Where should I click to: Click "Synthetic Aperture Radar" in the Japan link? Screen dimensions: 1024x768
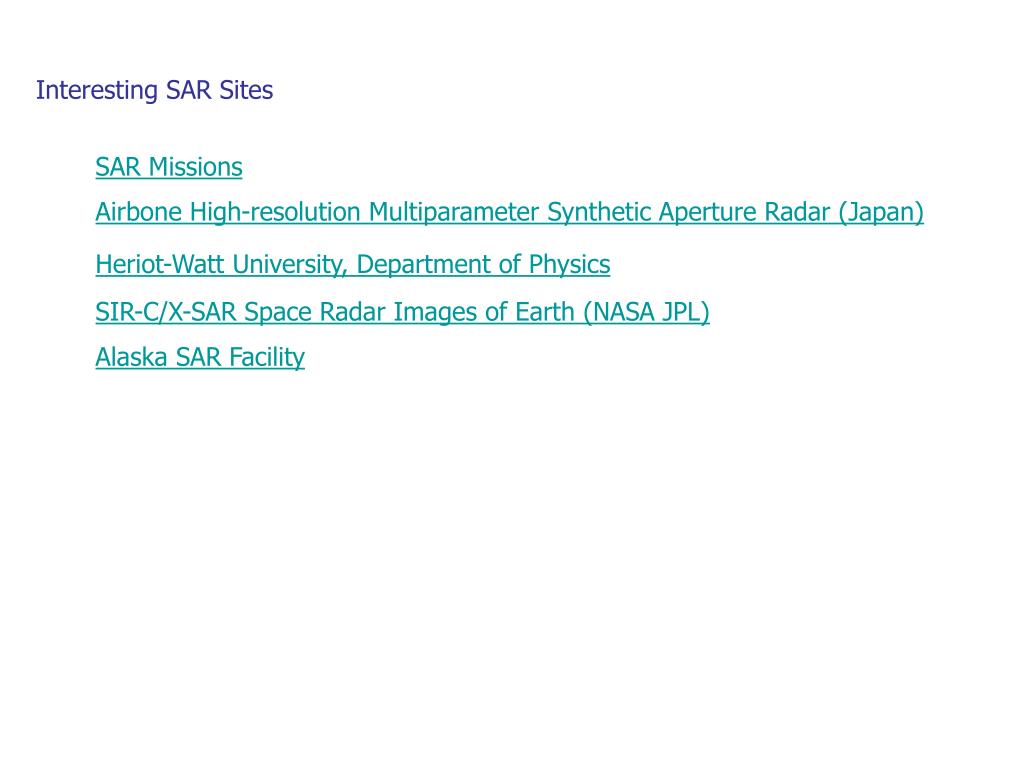tap(688, 212)
